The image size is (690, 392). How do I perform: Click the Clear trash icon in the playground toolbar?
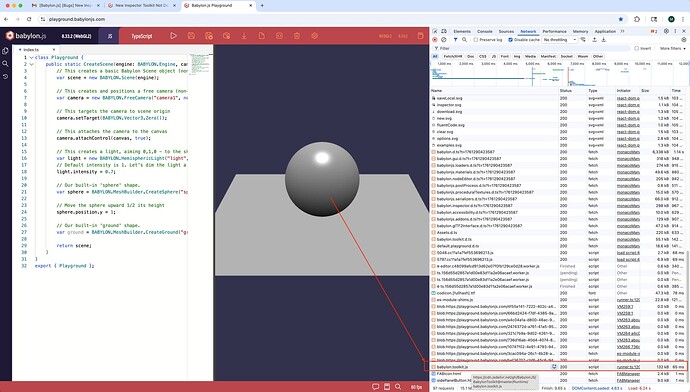(297, 36)
